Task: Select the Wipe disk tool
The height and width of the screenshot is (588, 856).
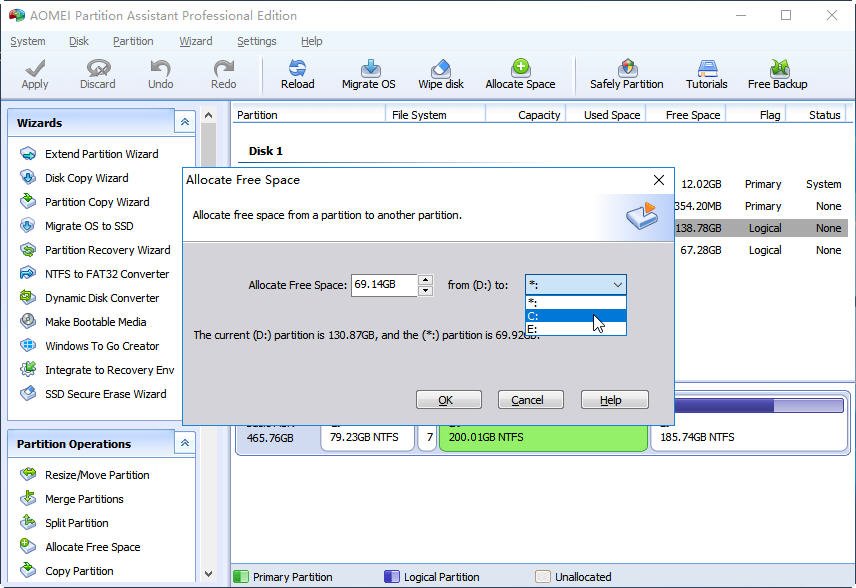Action: (441, 74)
